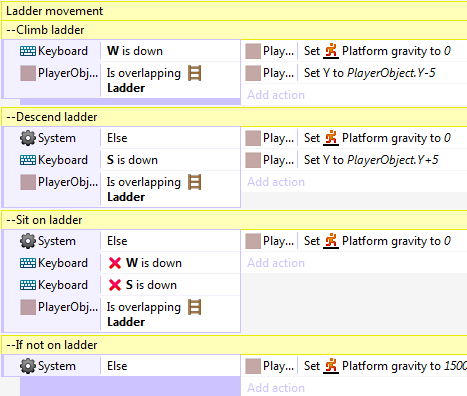Viewport: 467px width, 396px height.
Task: Click the Play... object icon in Sit on ladder action
Action: tap(253, 241)
